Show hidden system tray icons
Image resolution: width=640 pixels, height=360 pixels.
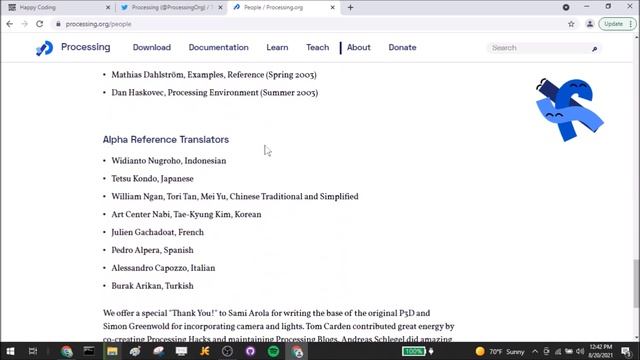[x=535, y=351]
